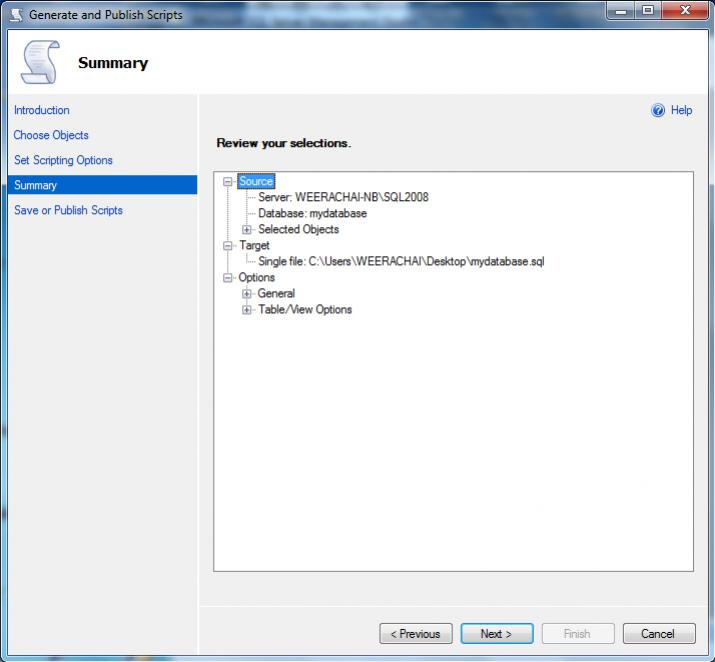Select the Selected Objects label
This screenshot has width=715, height=662.
298,229
